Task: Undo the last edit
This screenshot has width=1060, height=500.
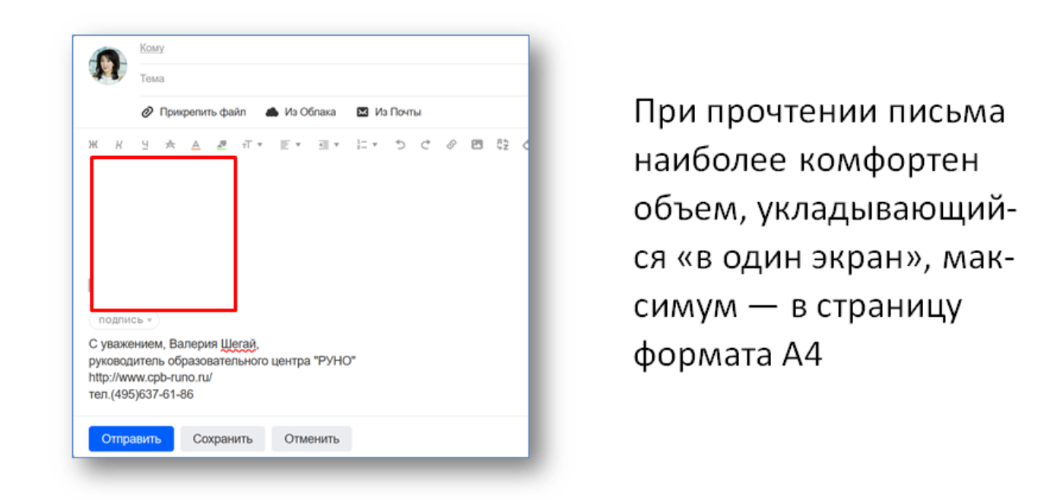Action: 400,144
